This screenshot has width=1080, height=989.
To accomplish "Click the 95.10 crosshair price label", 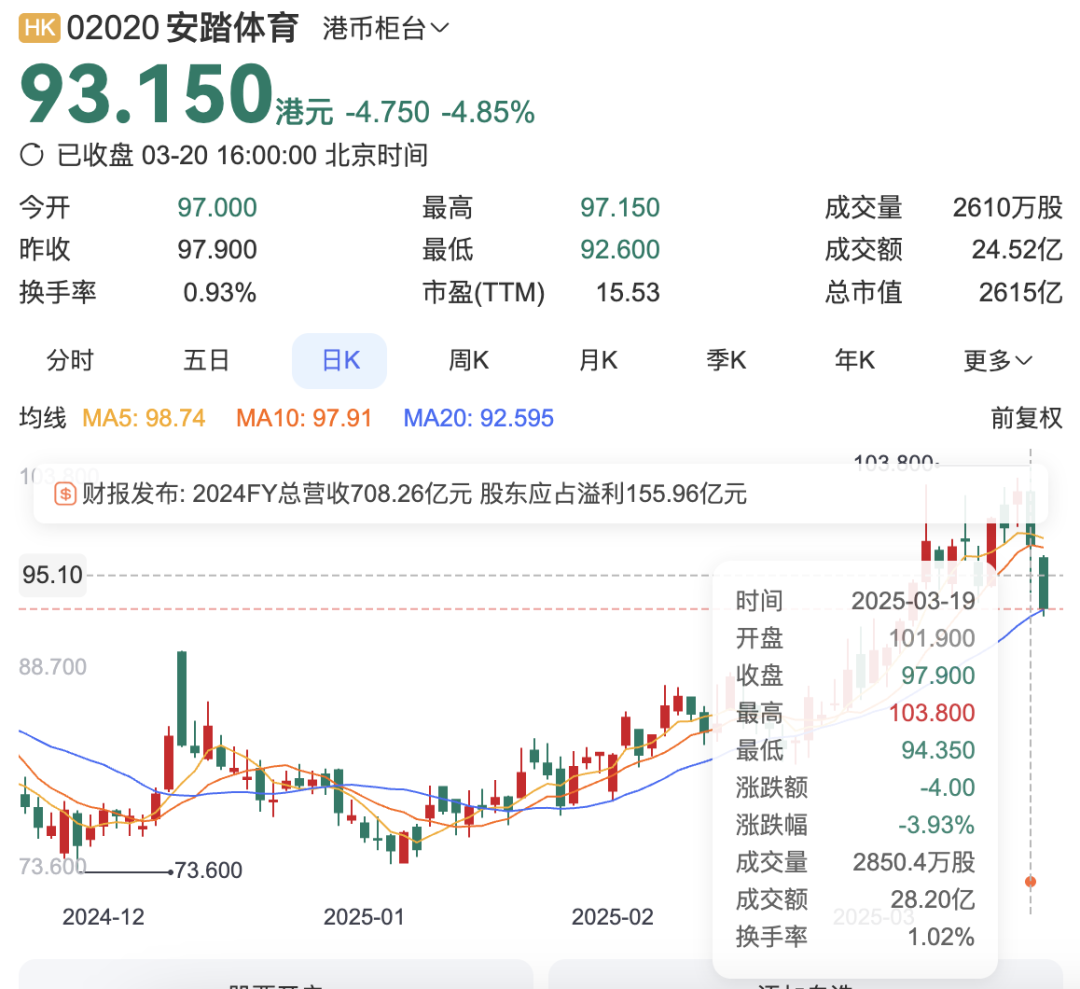I will [x=52, y=575].
